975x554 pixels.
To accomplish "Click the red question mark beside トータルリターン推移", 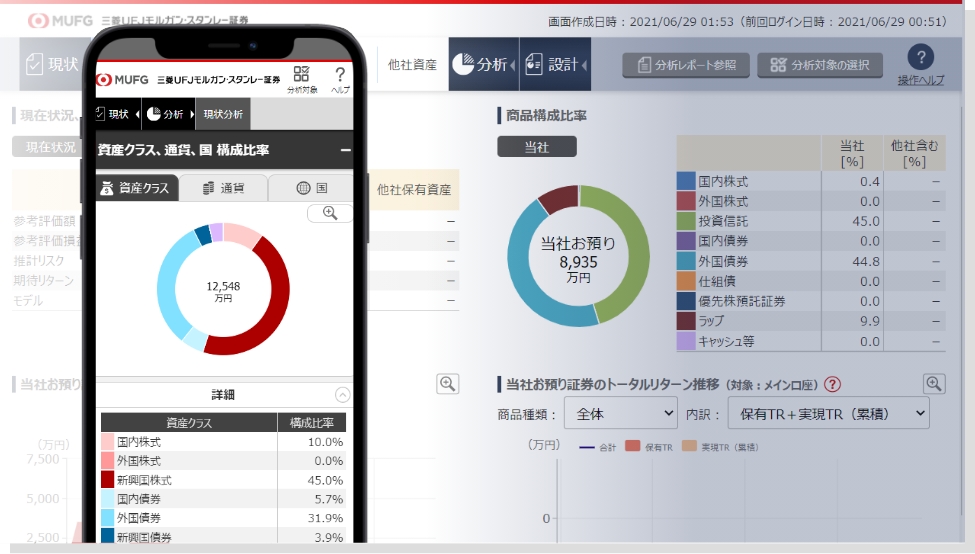I will click(832, 384).
